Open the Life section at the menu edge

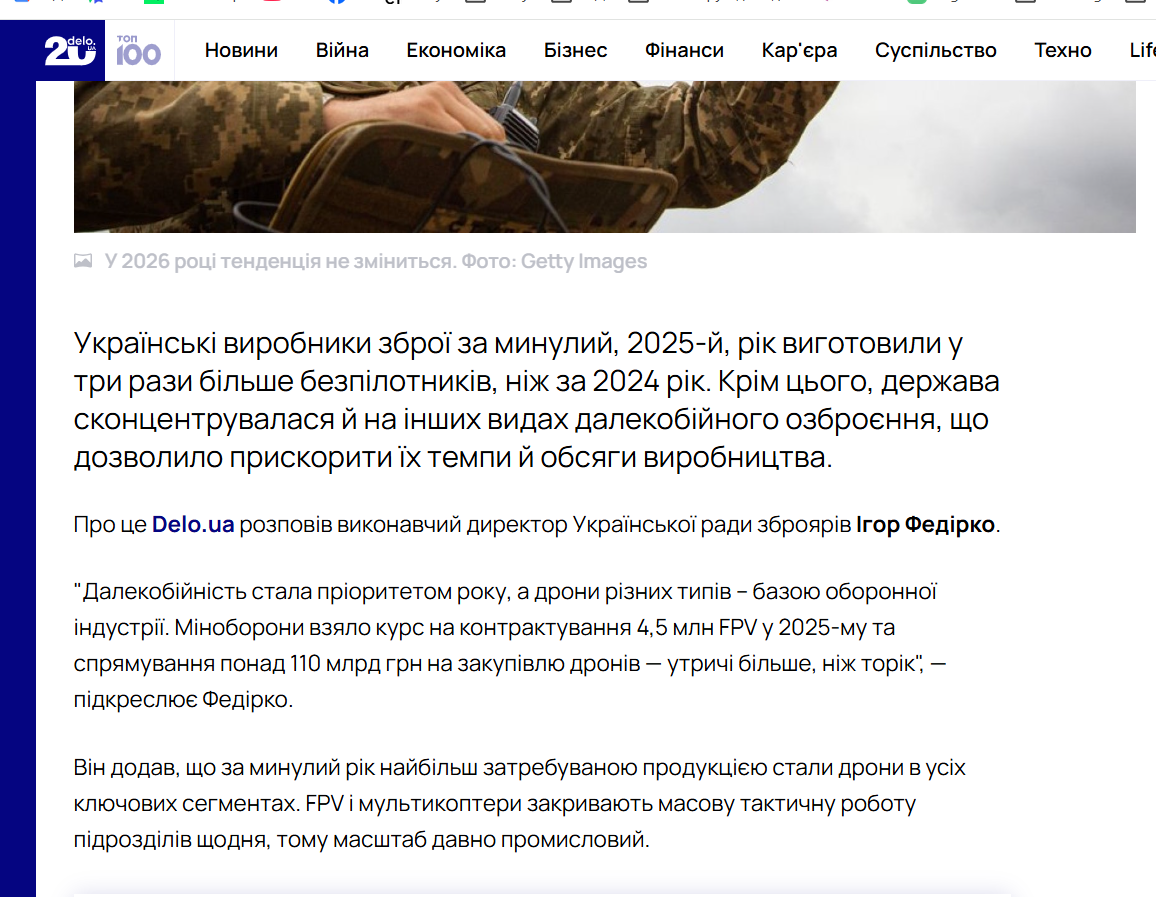1143,49
